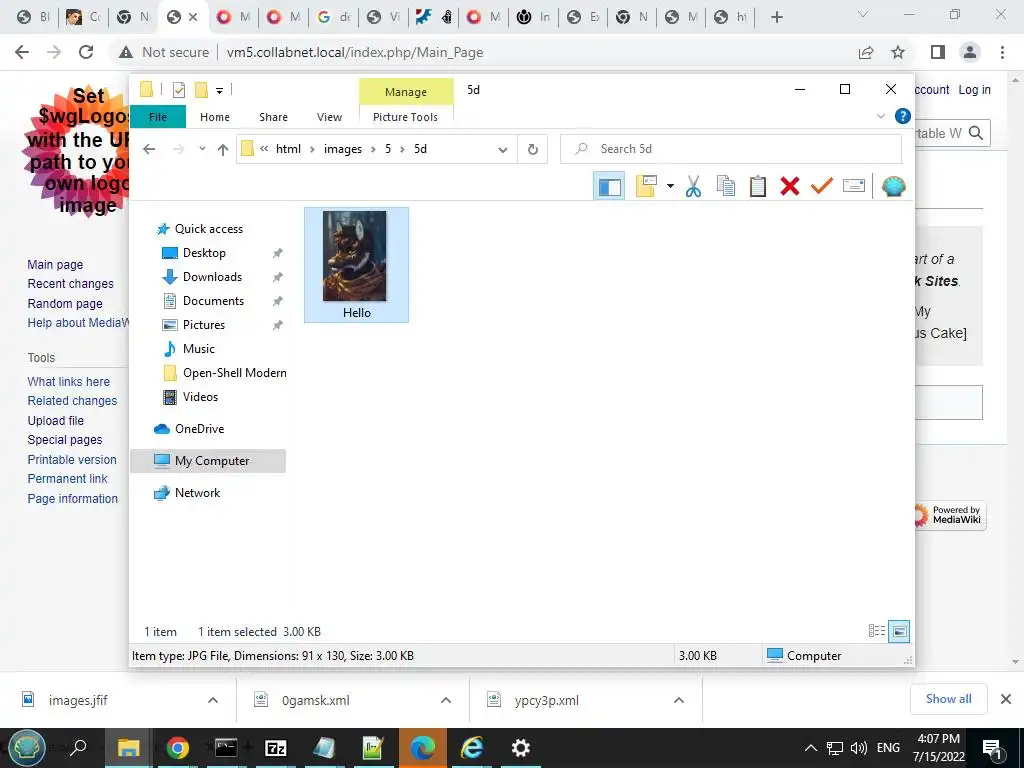Viewport: 1024px width, 768px height.
Task: Open 7-Zip from the taskbar
Action: (276, 748)
